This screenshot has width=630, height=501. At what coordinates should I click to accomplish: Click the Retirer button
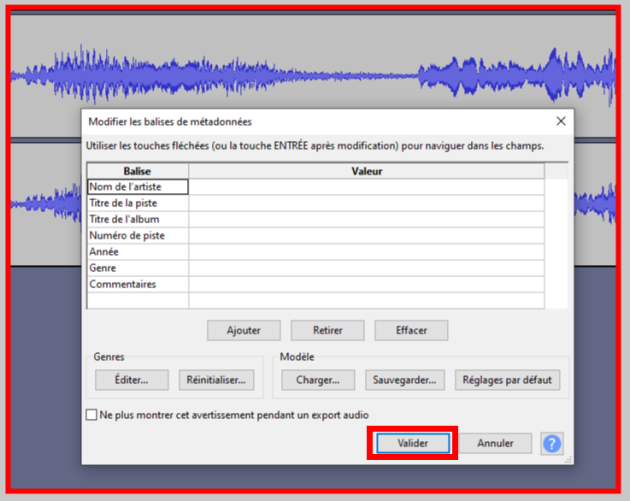tap(327, 330)
